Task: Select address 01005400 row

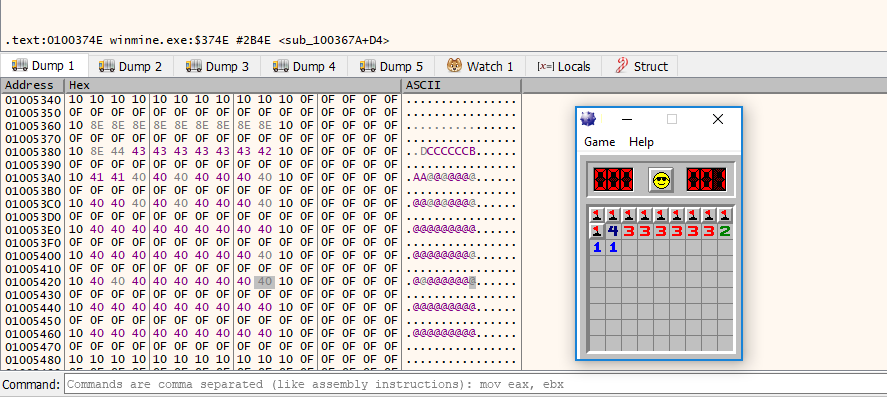Action: 261,256
